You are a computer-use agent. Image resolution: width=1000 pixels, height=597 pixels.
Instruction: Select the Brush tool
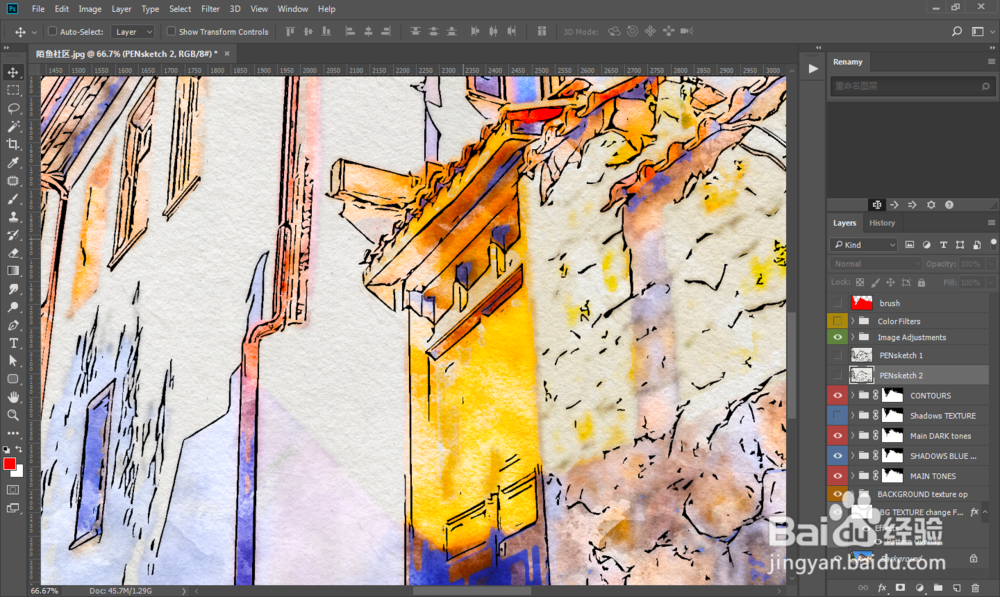[13, 198]
